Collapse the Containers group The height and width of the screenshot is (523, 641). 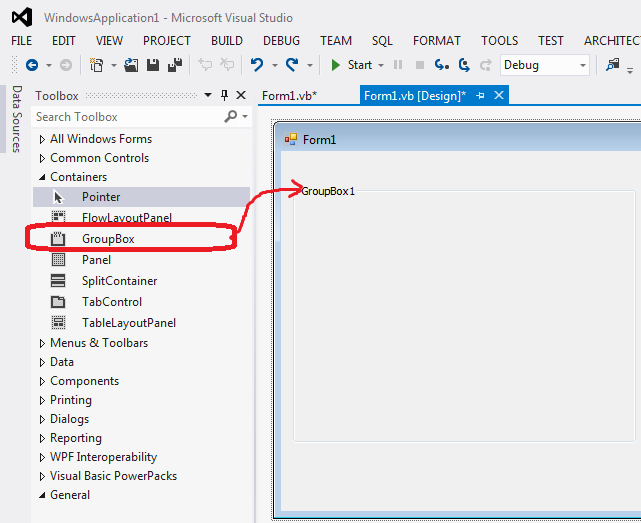pyautogui.click(x=42, y=177)
